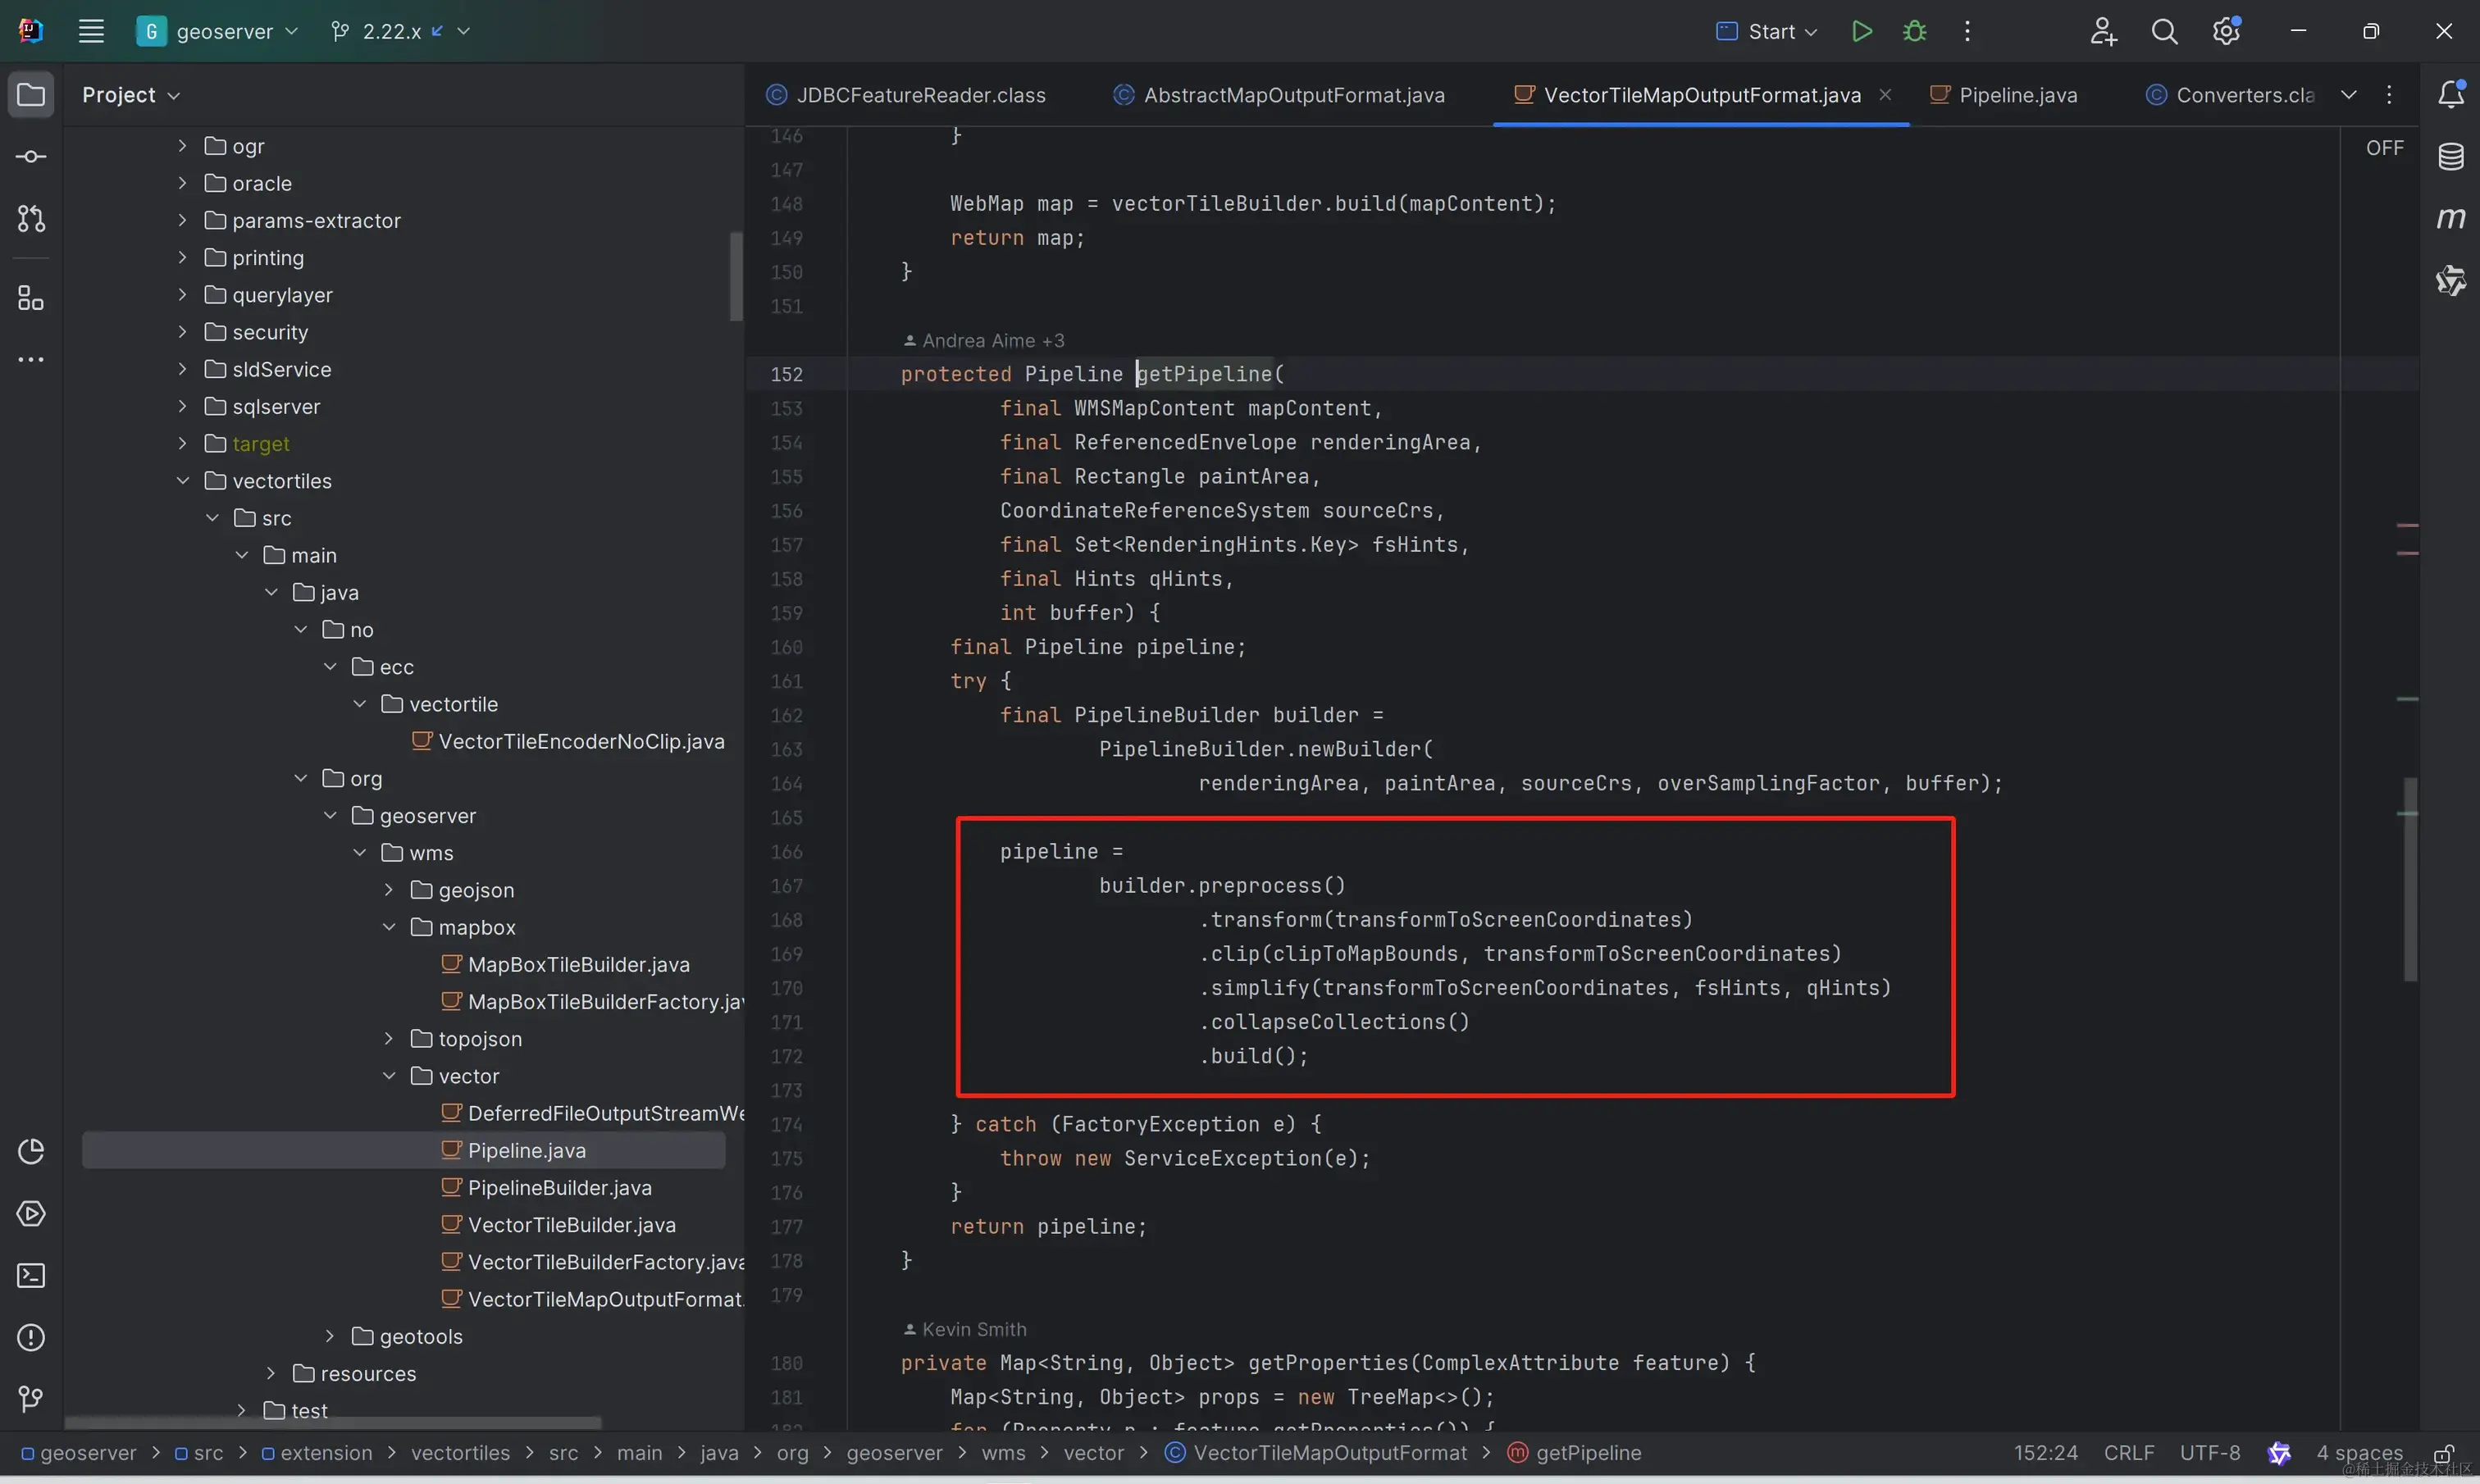Show more tool windows ellipsis
Image resolution: width=2480 pixels, height=1484 pixels.
tap(31, 359)
